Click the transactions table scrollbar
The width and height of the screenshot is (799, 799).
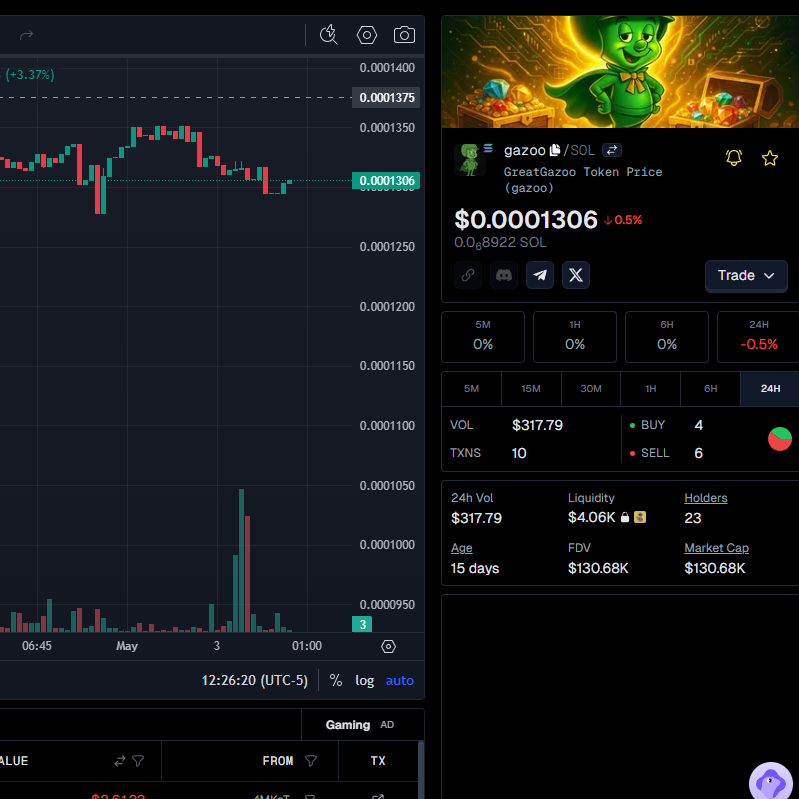pos(421,770)
